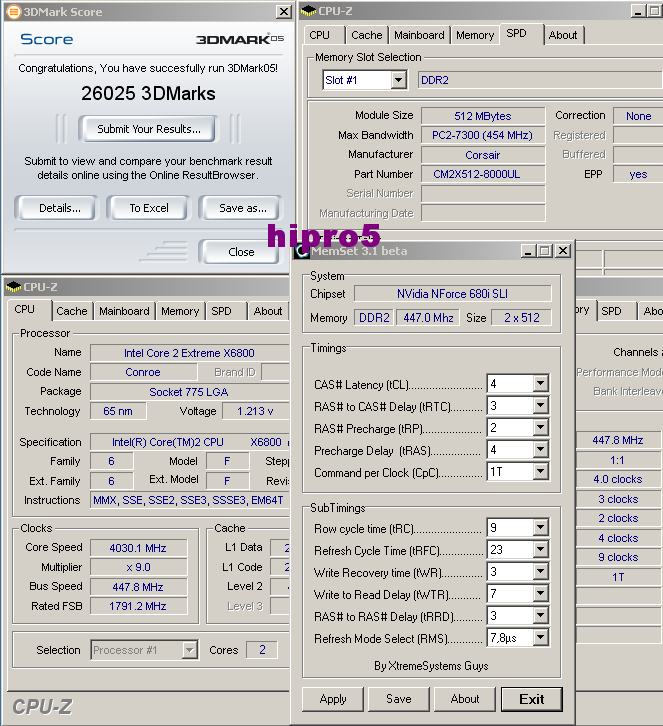Click memory frequency 447.0 Mhz in MemSet
Image resolution: width=663 pixels, height=726 pixels.
[428, 318]
